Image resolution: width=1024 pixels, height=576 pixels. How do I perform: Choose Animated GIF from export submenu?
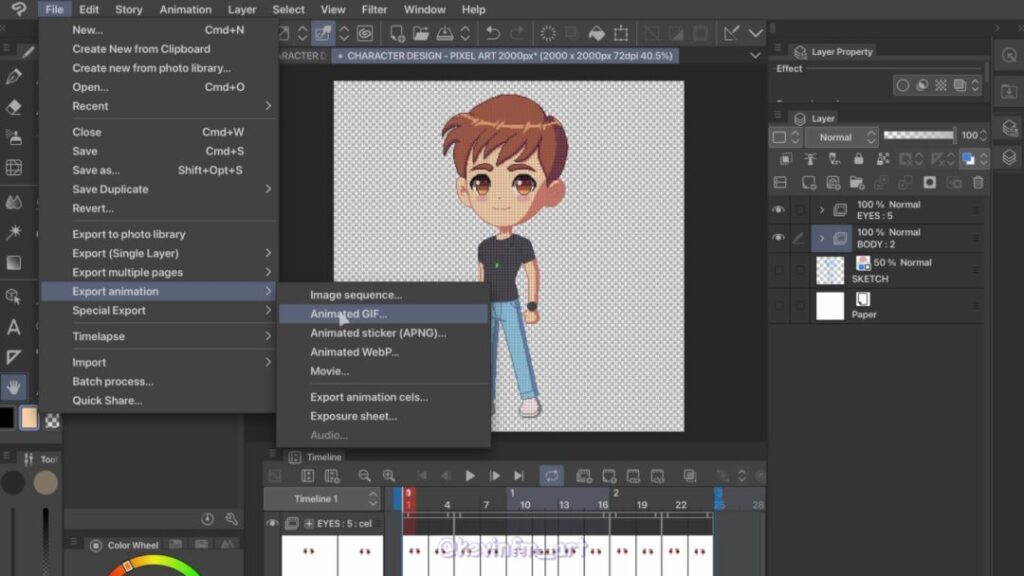pos(348,314)
